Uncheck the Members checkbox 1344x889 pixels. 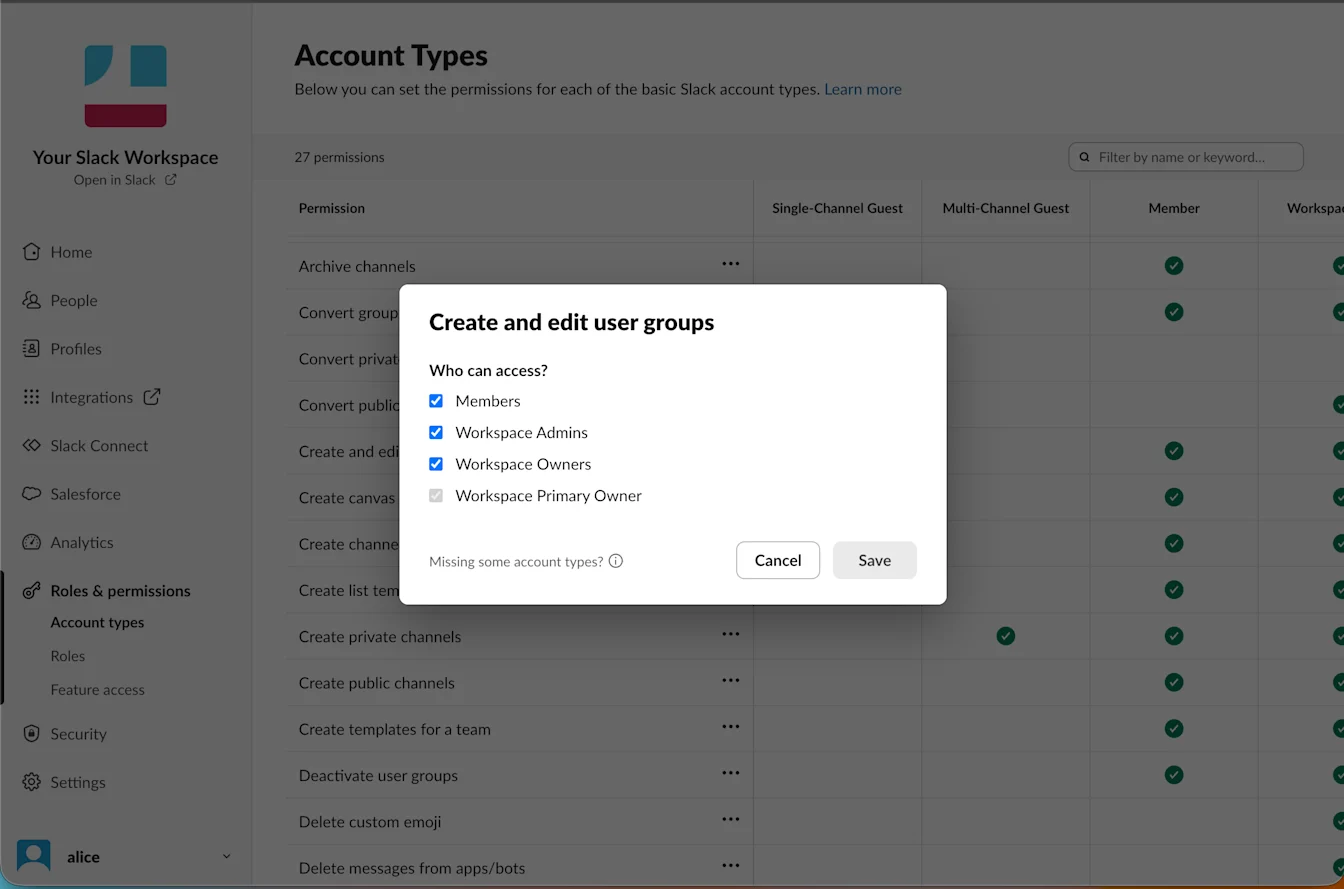tap(436, 401)
